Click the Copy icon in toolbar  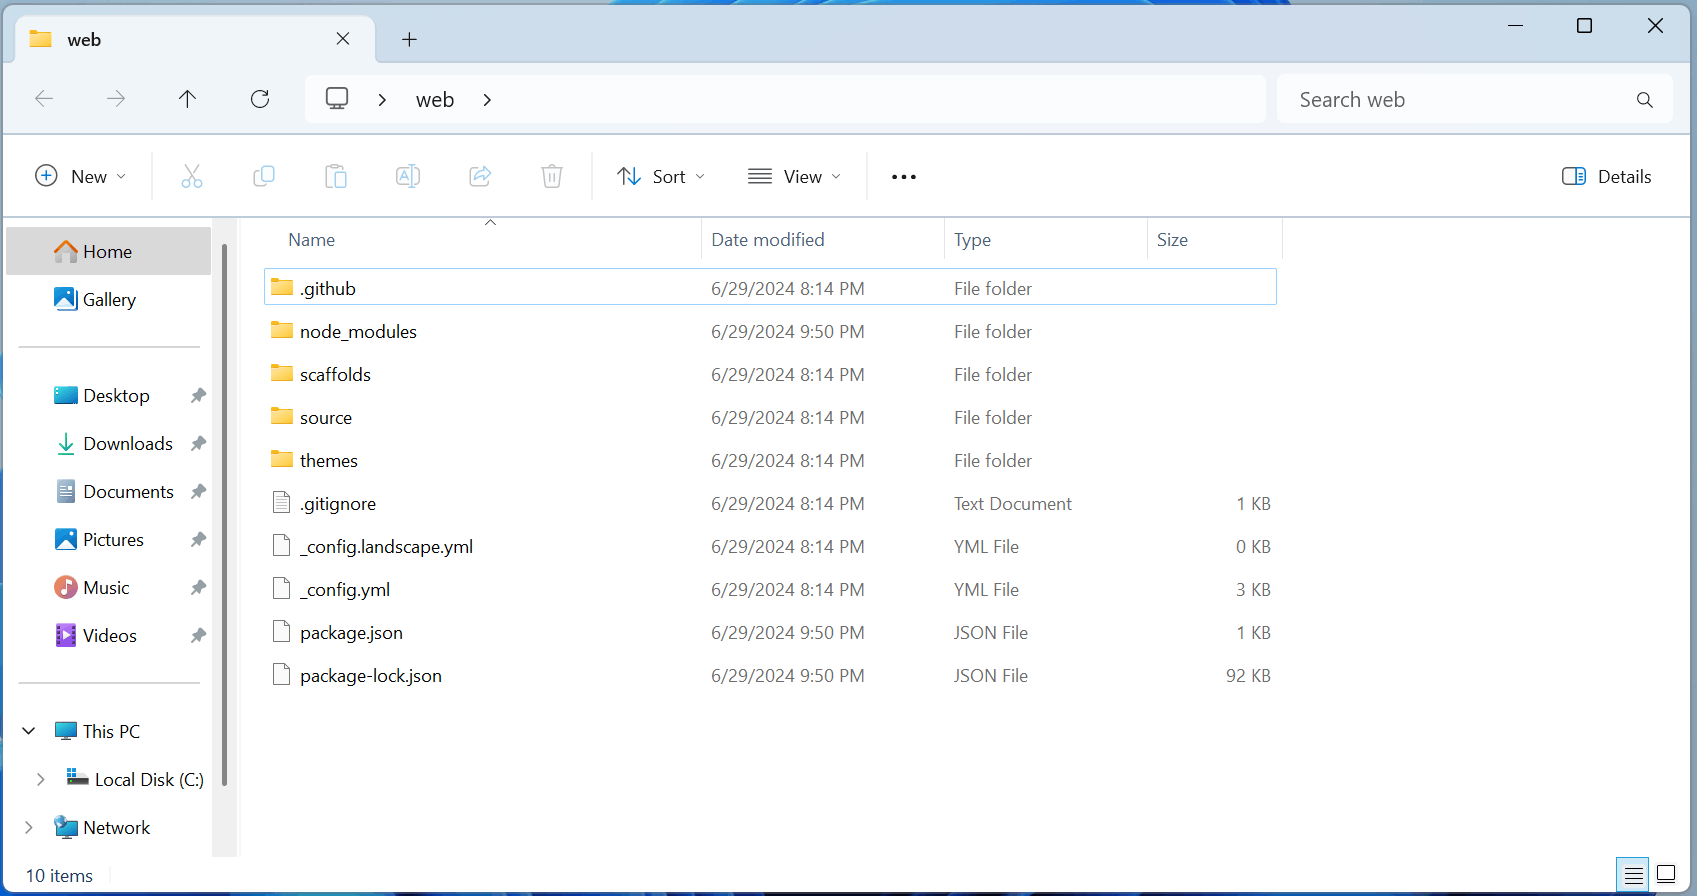coord(264,177)
